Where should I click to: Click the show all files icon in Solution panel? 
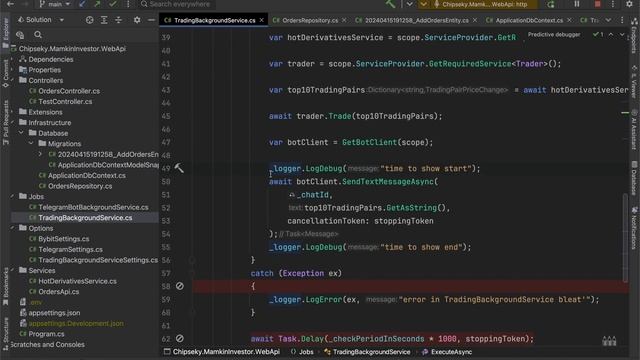click(x=20, y=35)
